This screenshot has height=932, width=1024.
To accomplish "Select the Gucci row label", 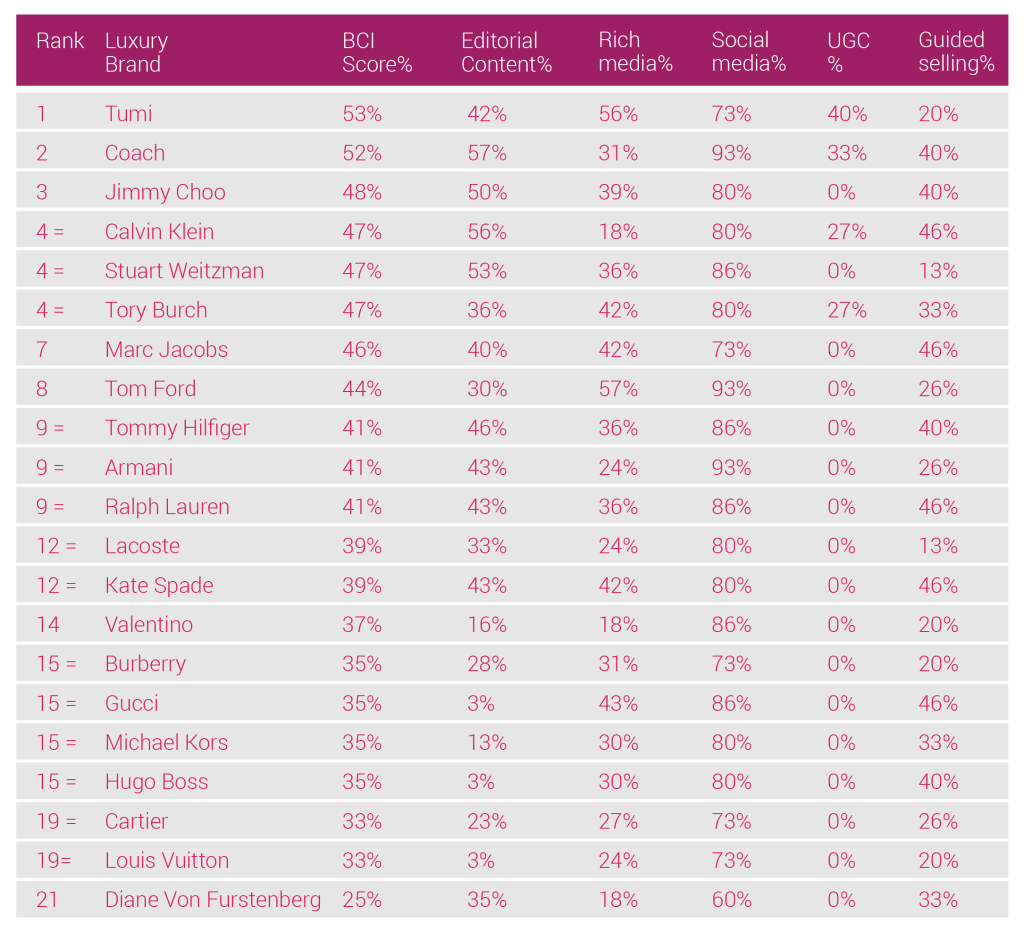I will 132,703.
